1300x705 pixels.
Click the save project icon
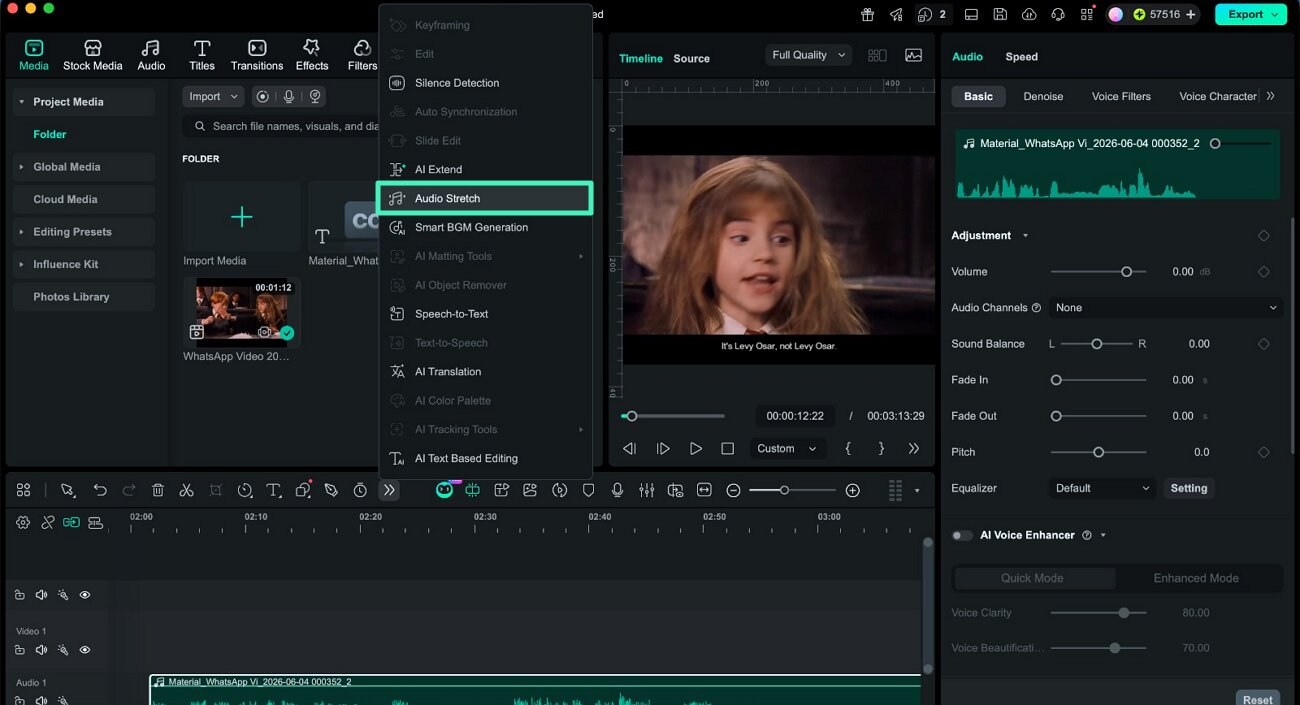click(x=1000, y=14)
